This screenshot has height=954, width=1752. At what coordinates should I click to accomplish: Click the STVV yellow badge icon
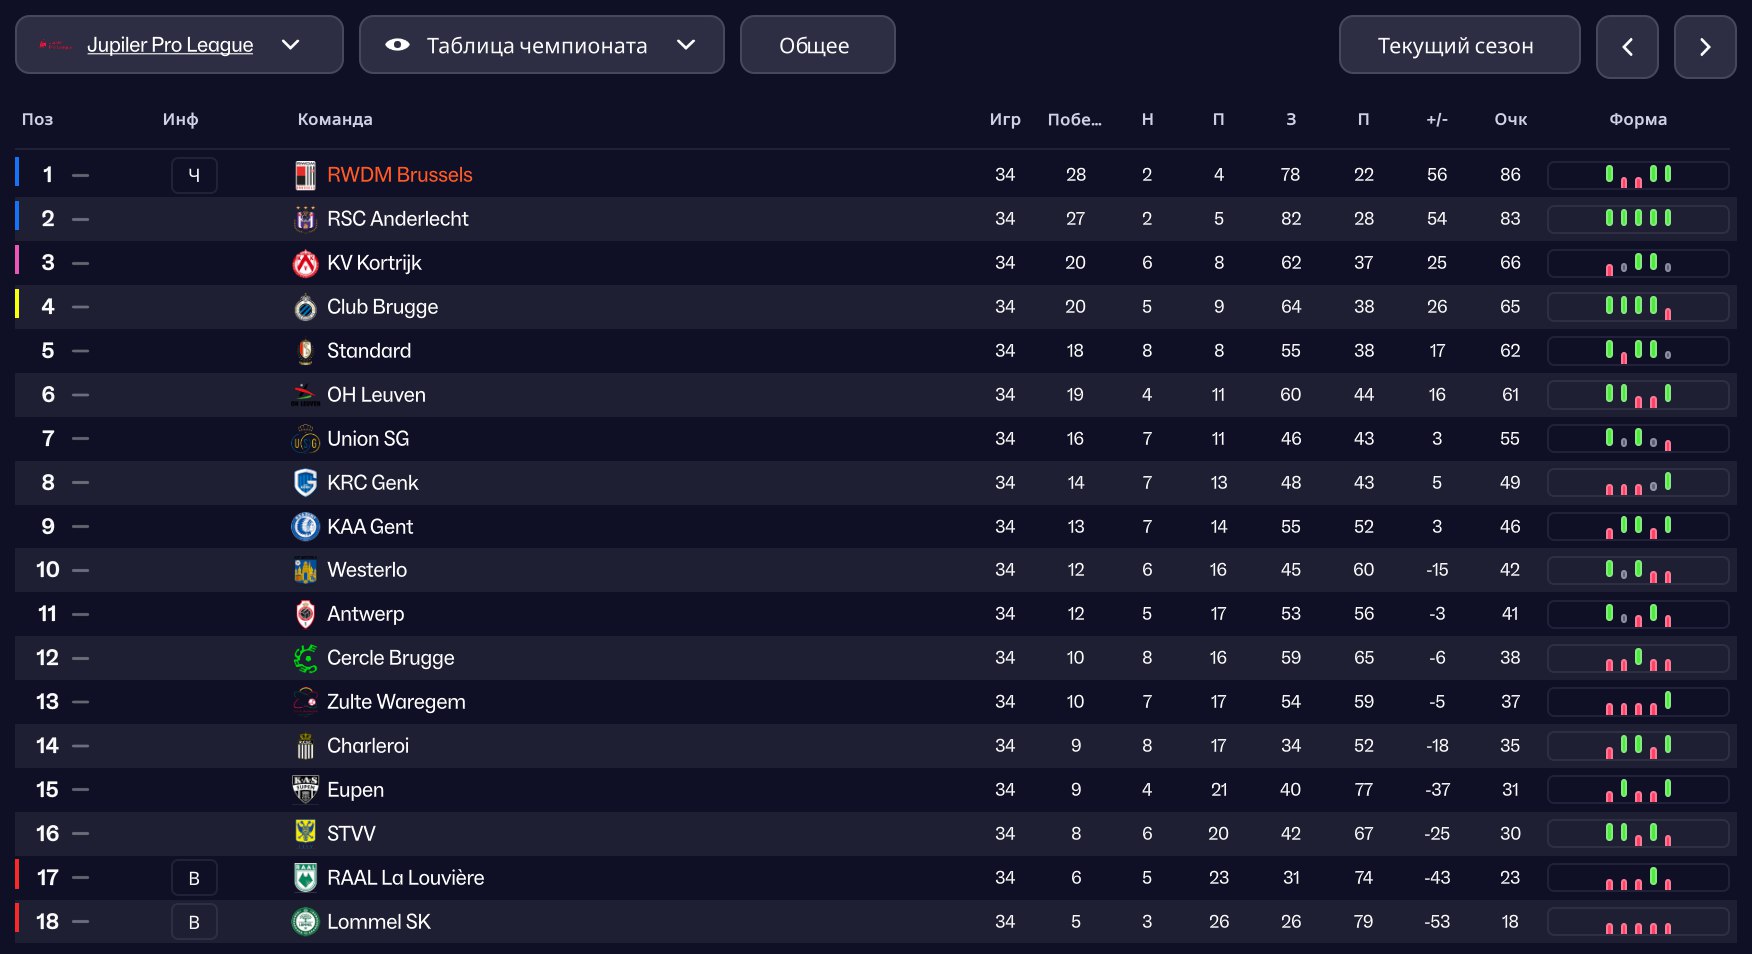pos(305,833)
